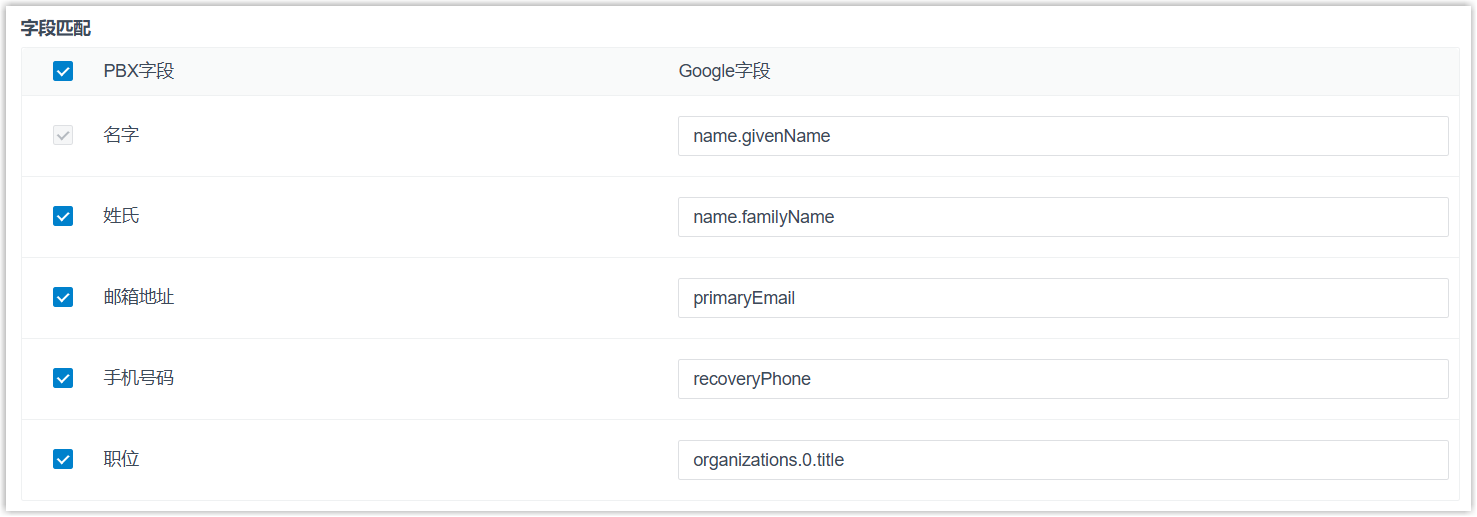1477x517 pixels.
Task: Click the name.givenName input field
Action: [x=1062, y=136]
